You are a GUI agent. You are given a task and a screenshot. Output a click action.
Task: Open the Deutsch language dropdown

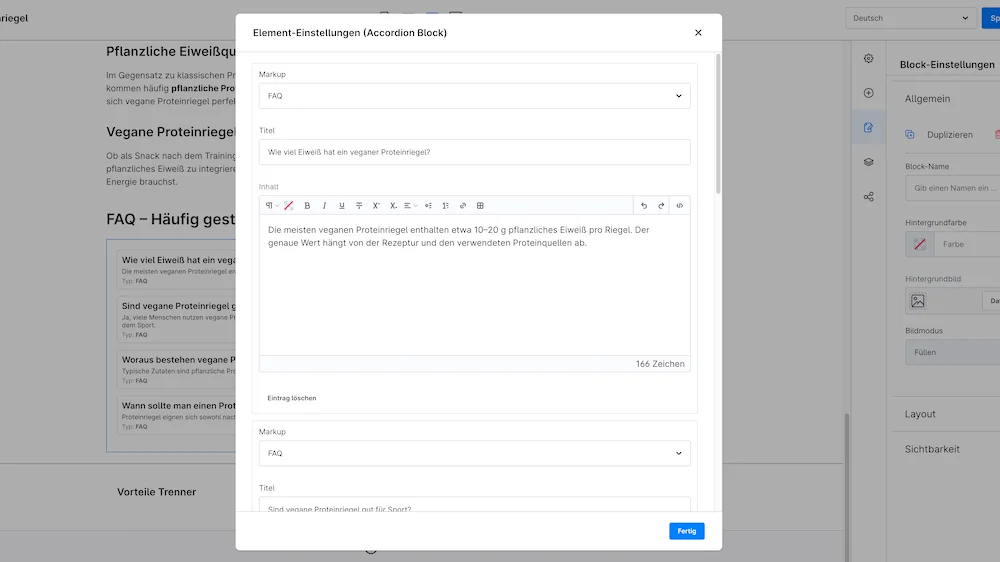[x=910, y=18]
